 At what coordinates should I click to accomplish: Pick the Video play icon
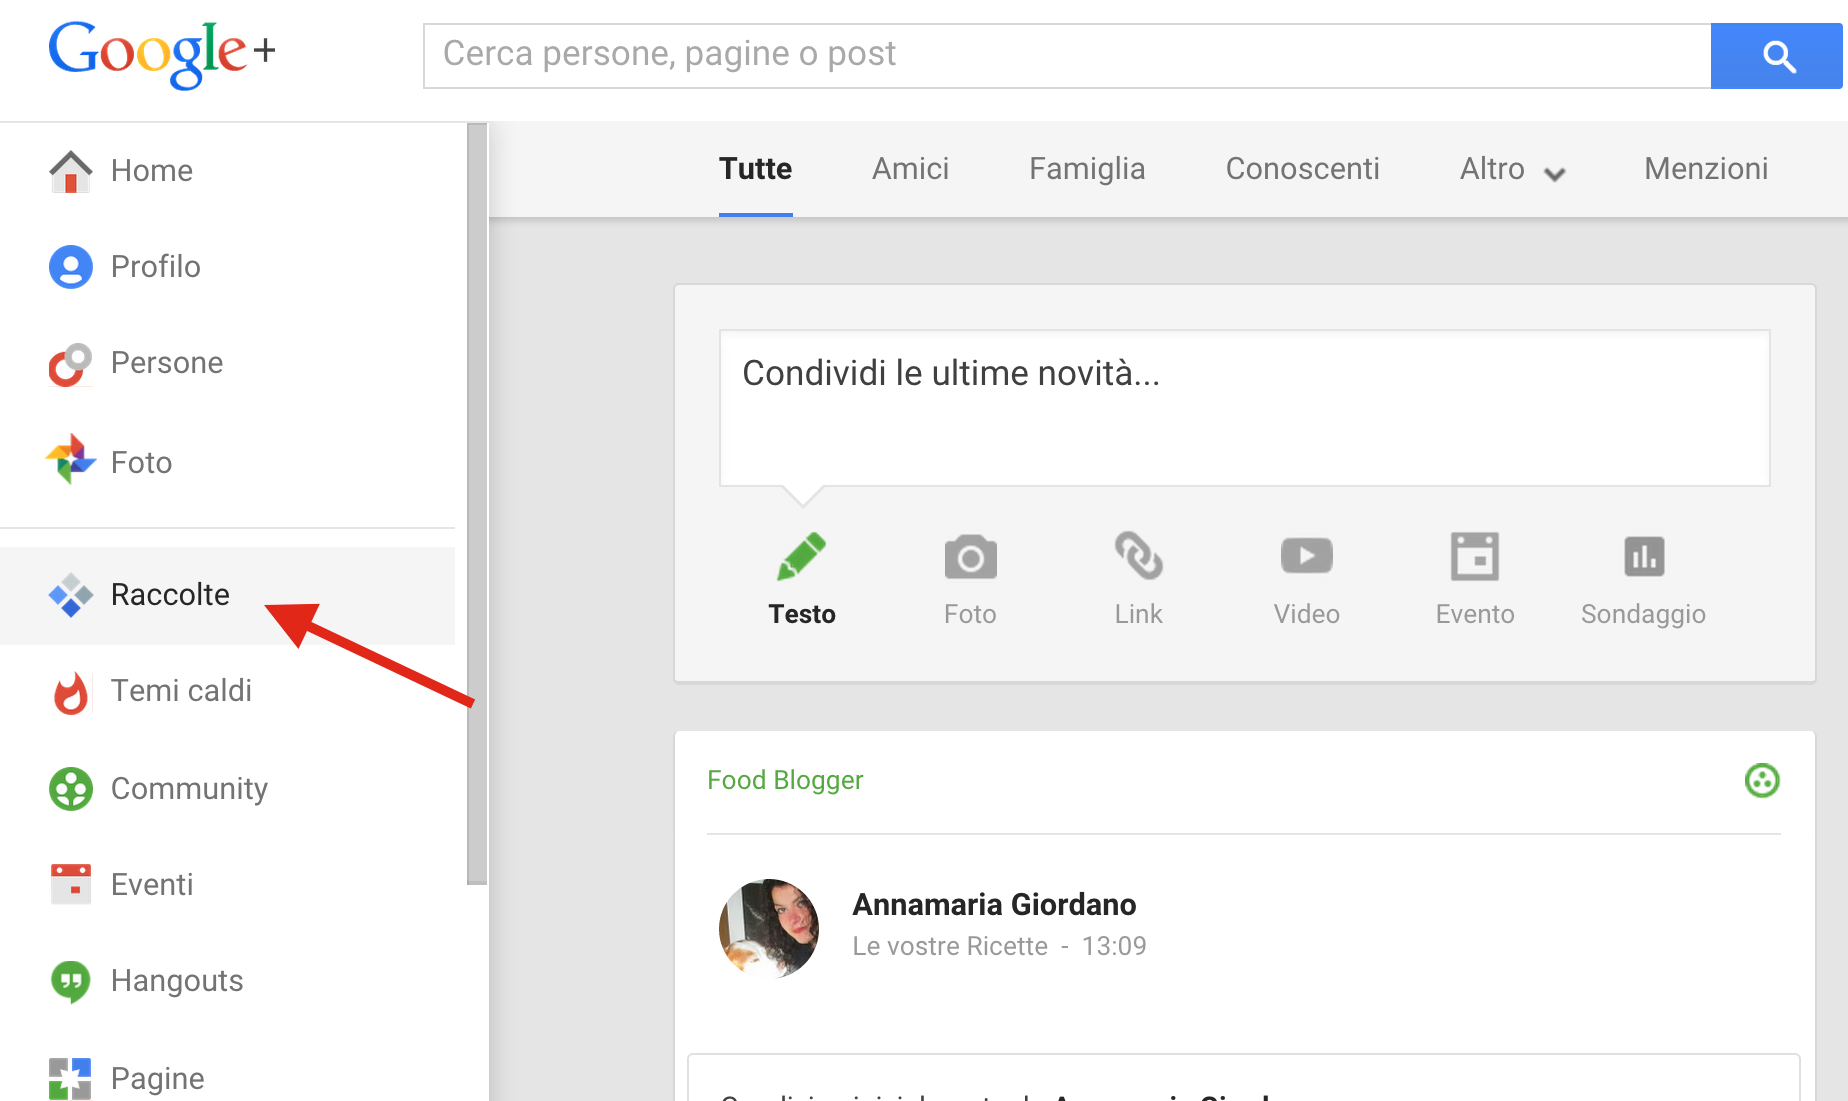point(1306,556)
